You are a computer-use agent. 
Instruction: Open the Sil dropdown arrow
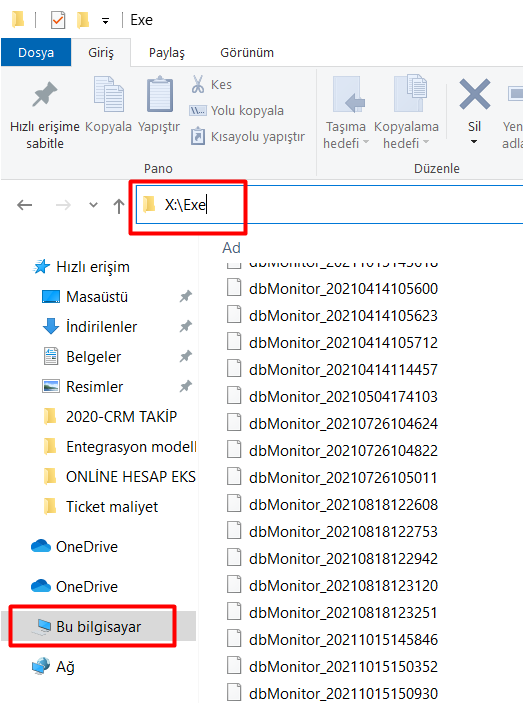(x=474, y=142)
